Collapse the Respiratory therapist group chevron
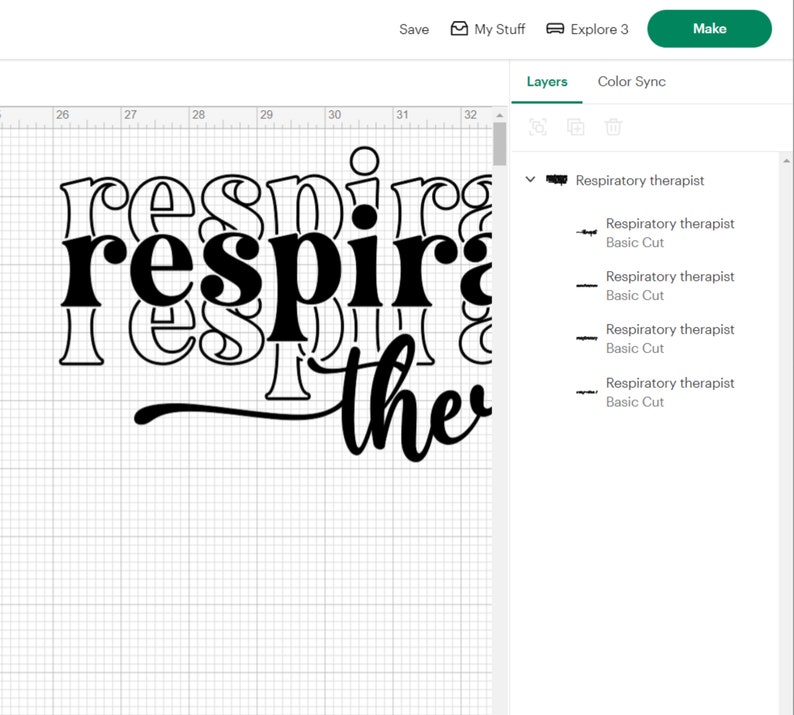794x715 pixels. coord(530,179)
